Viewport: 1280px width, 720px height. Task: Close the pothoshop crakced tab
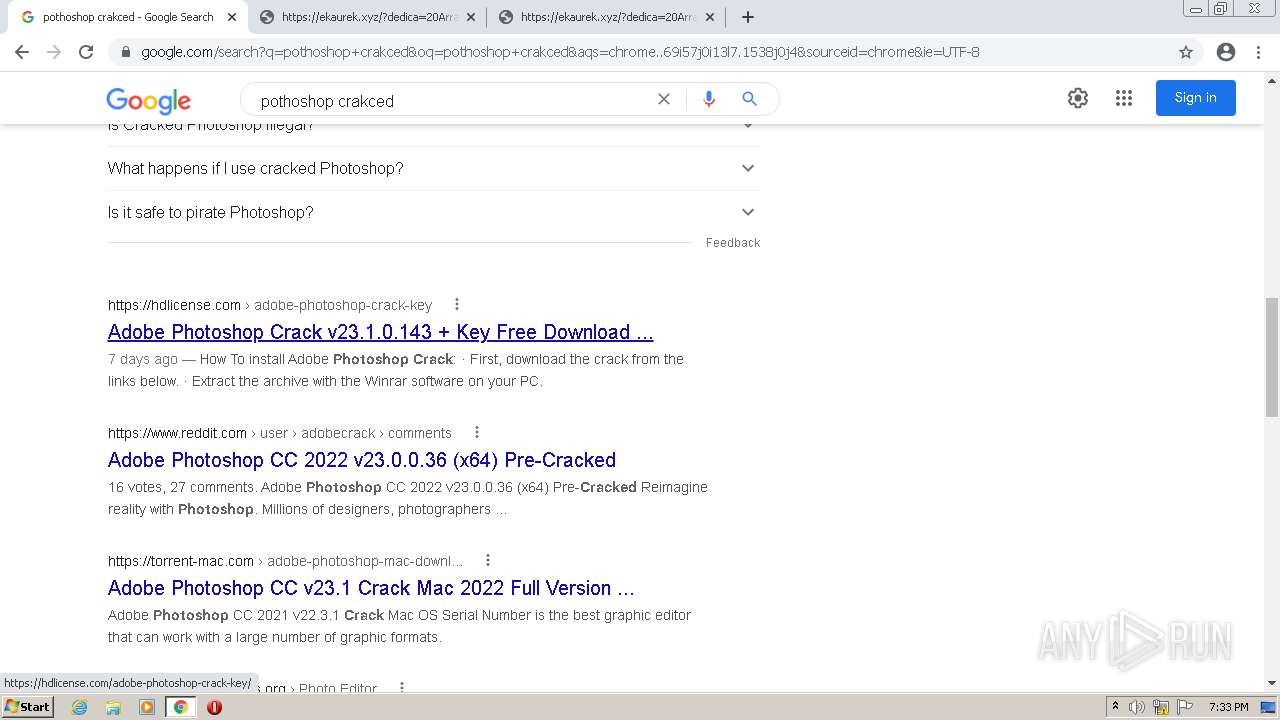click(231, 17)
